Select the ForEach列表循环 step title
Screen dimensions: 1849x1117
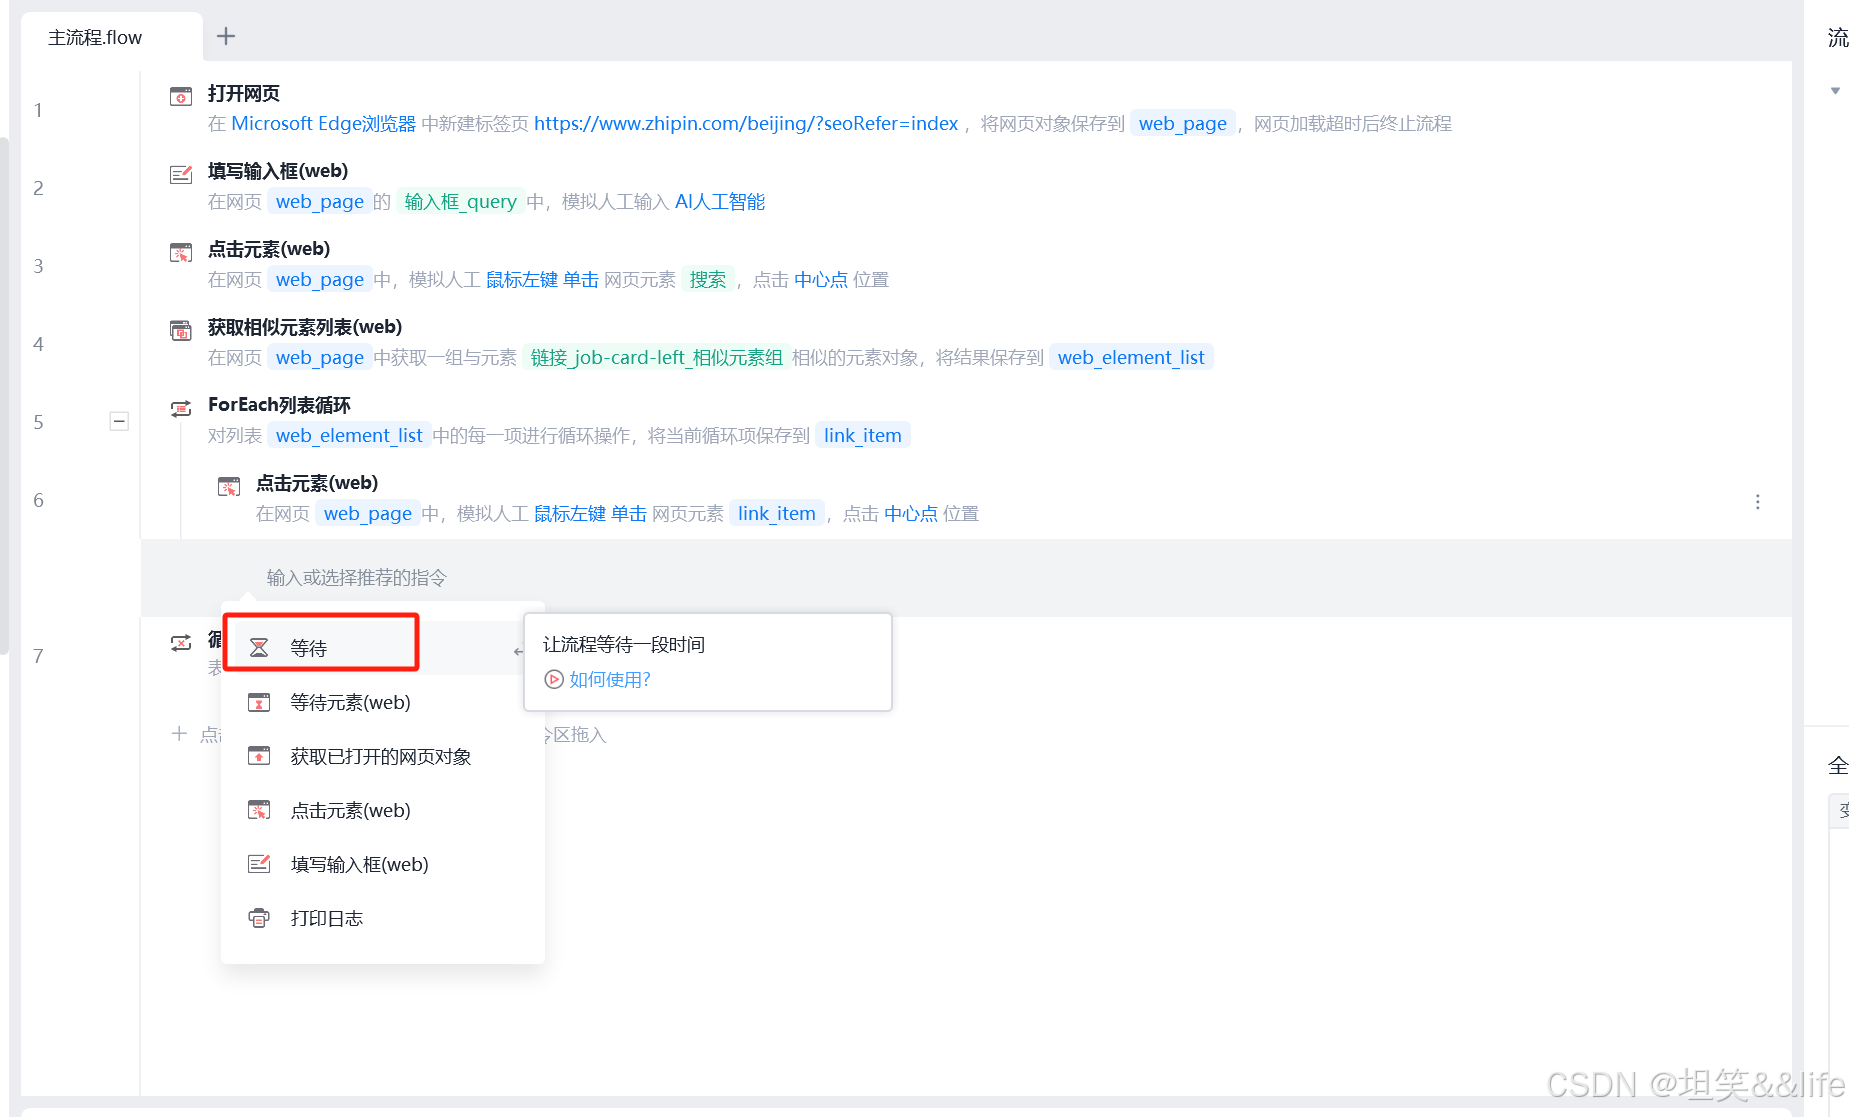pyautogui.click(x=279, y=405)
